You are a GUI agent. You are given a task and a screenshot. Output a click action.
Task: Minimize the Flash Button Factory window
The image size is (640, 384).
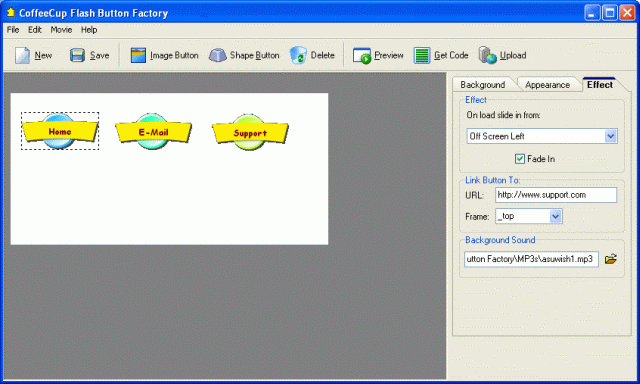click(592, 13)
